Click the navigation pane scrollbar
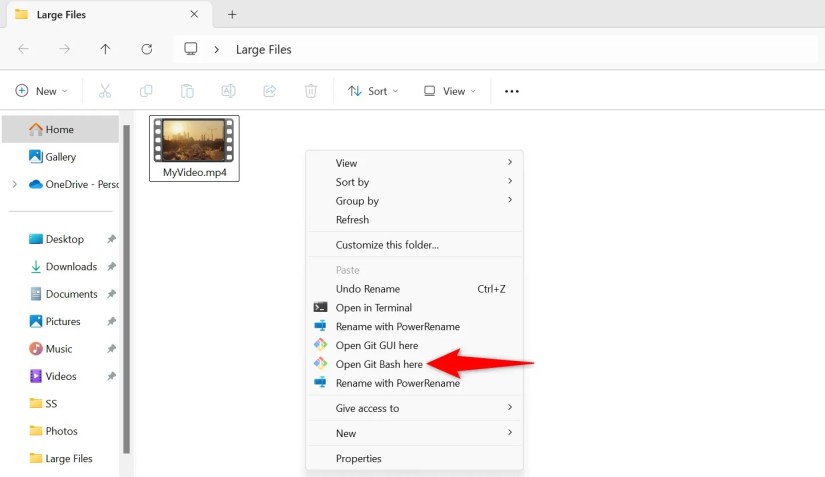825x477 pixels. (x=126, y=289)
